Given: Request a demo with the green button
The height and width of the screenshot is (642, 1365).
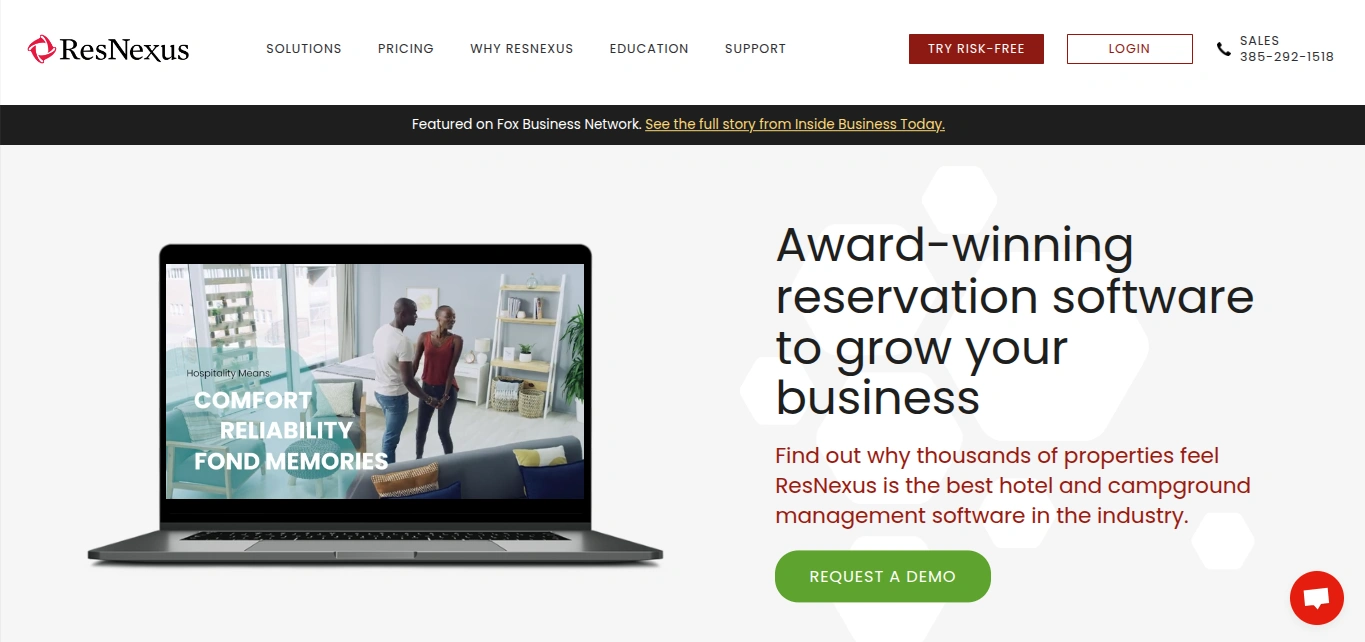Looking at the screenshot, I should pyautogui.click(x=883, y=576).
